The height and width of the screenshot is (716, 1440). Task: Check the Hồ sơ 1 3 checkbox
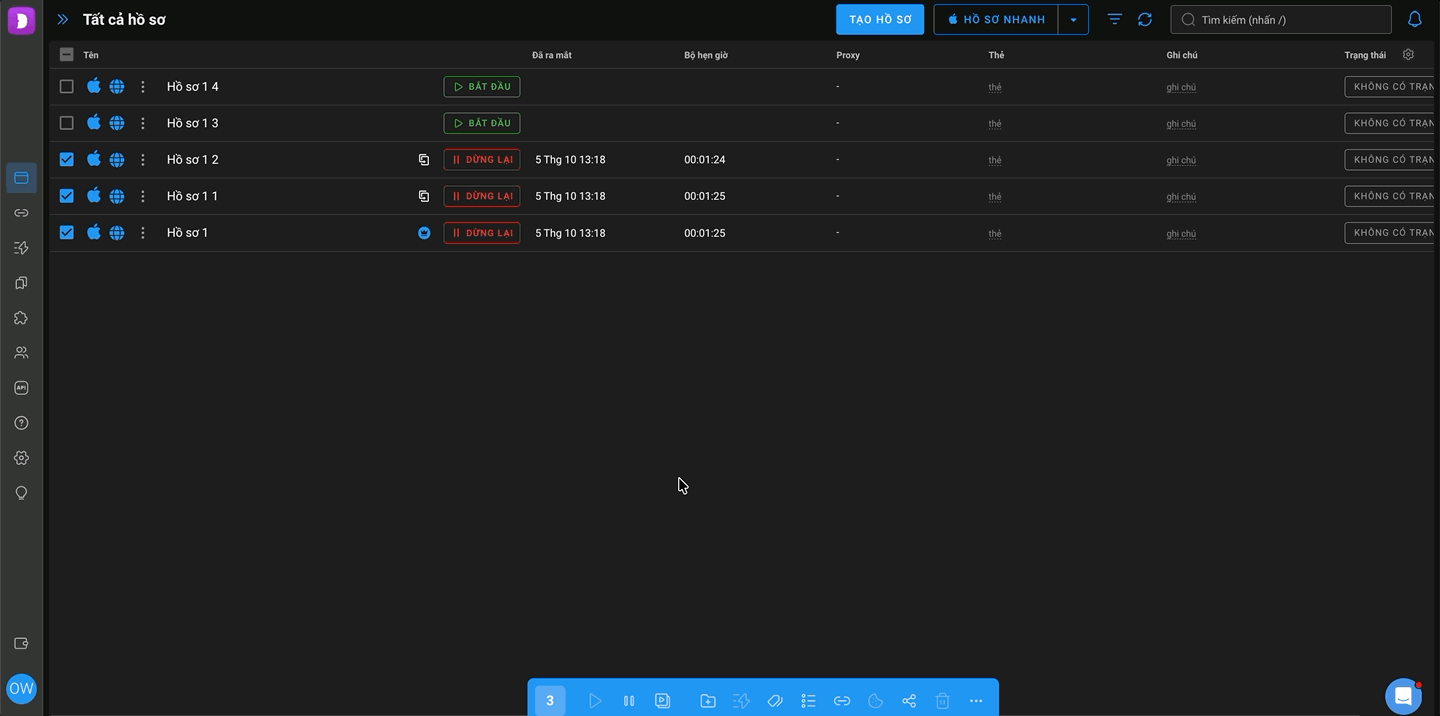pyautogui.click(x=67, y=123)
